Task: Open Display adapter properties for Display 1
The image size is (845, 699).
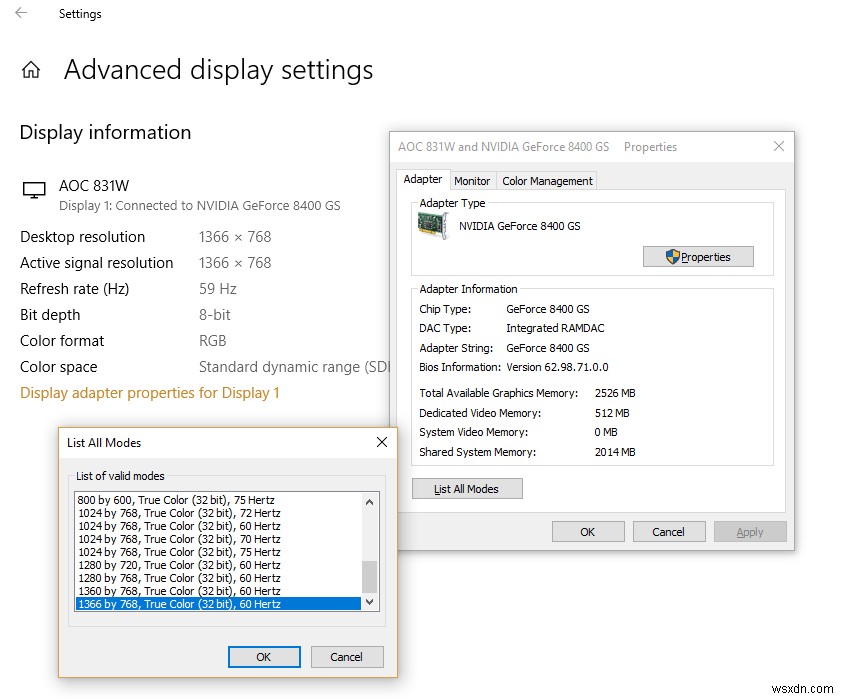Action: [x=149, y=392]
